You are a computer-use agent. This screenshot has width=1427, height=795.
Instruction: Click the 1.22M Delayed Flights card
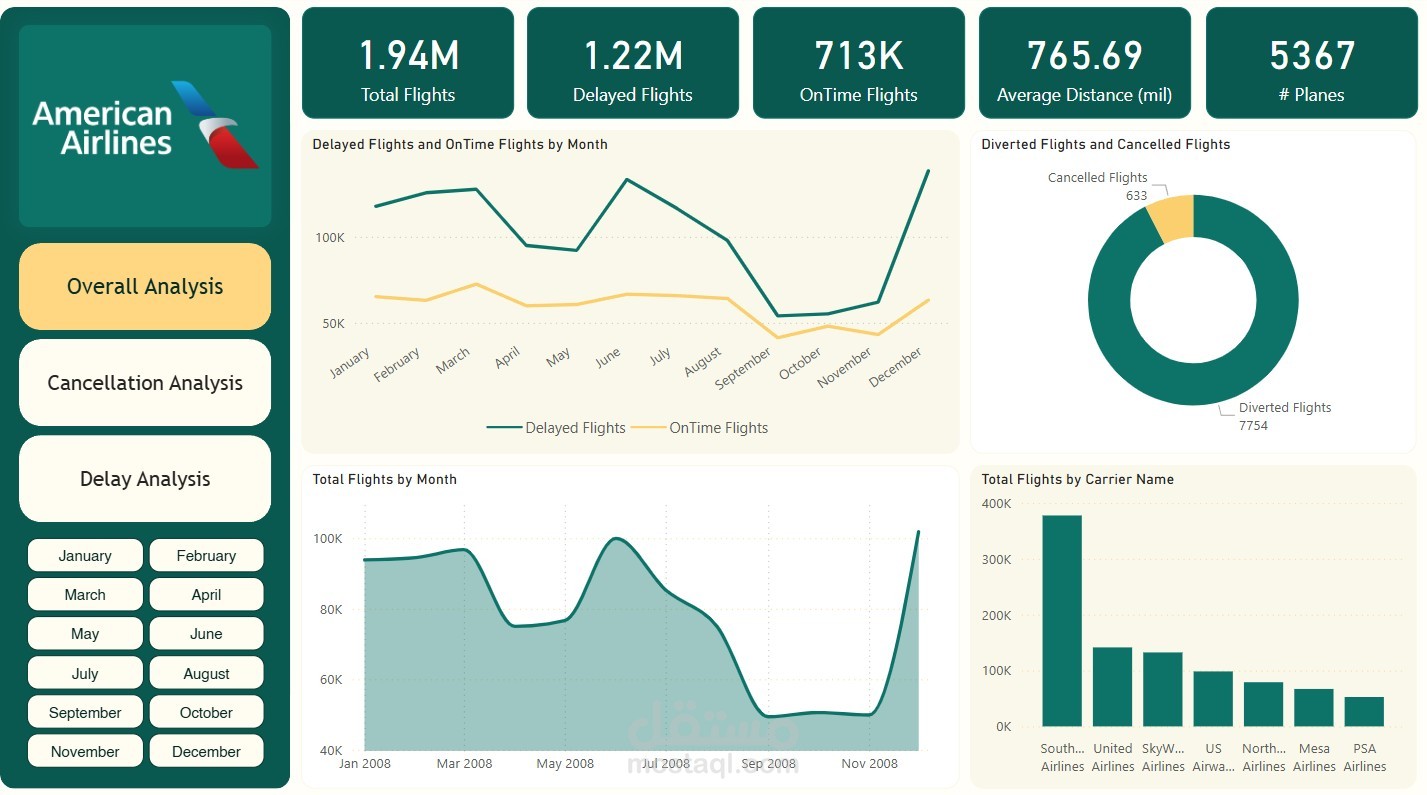point(633,63)
